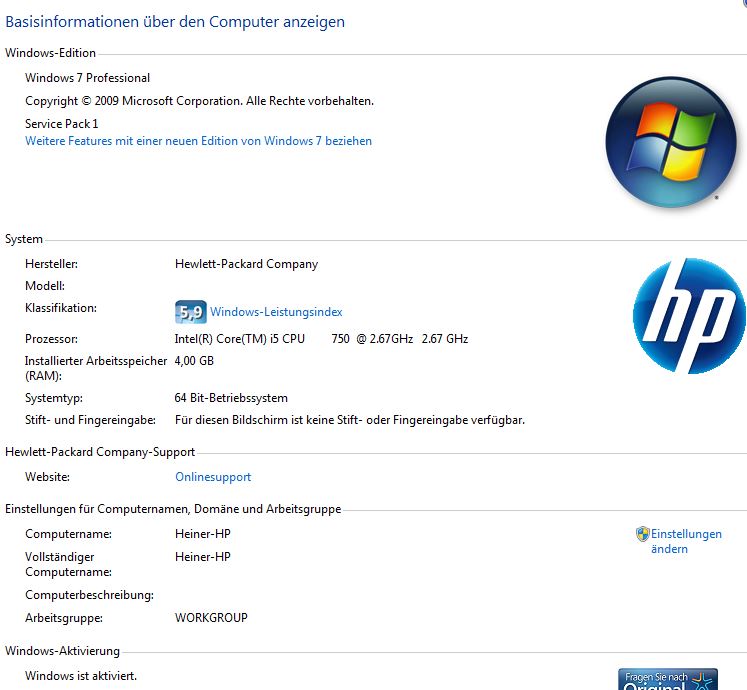
Task: Click the 5,9 performance rating badge
Action: coord(191,312)
